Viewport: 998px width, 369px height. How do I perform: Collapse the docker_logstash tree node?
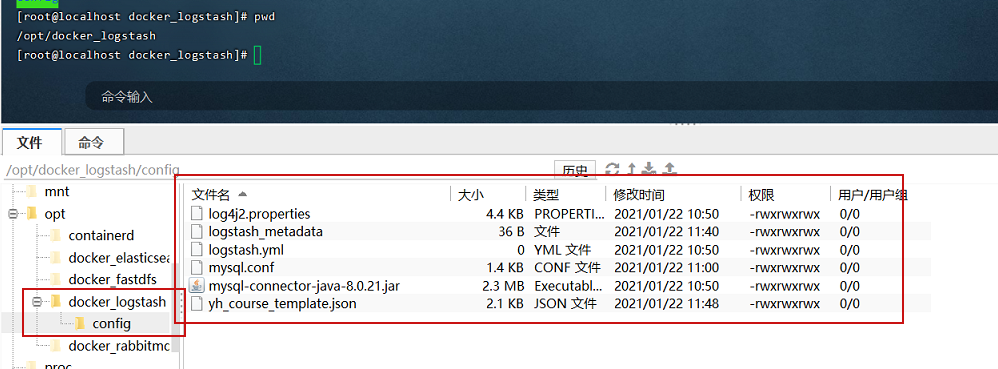tap(36, 302)
